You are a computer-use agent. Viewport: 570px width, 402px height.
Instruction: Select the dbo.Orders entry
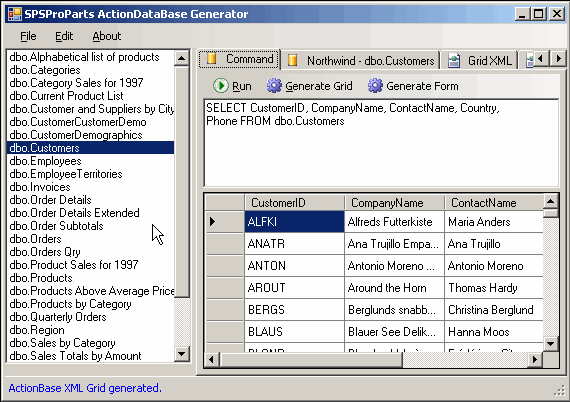tap(90, 239)
